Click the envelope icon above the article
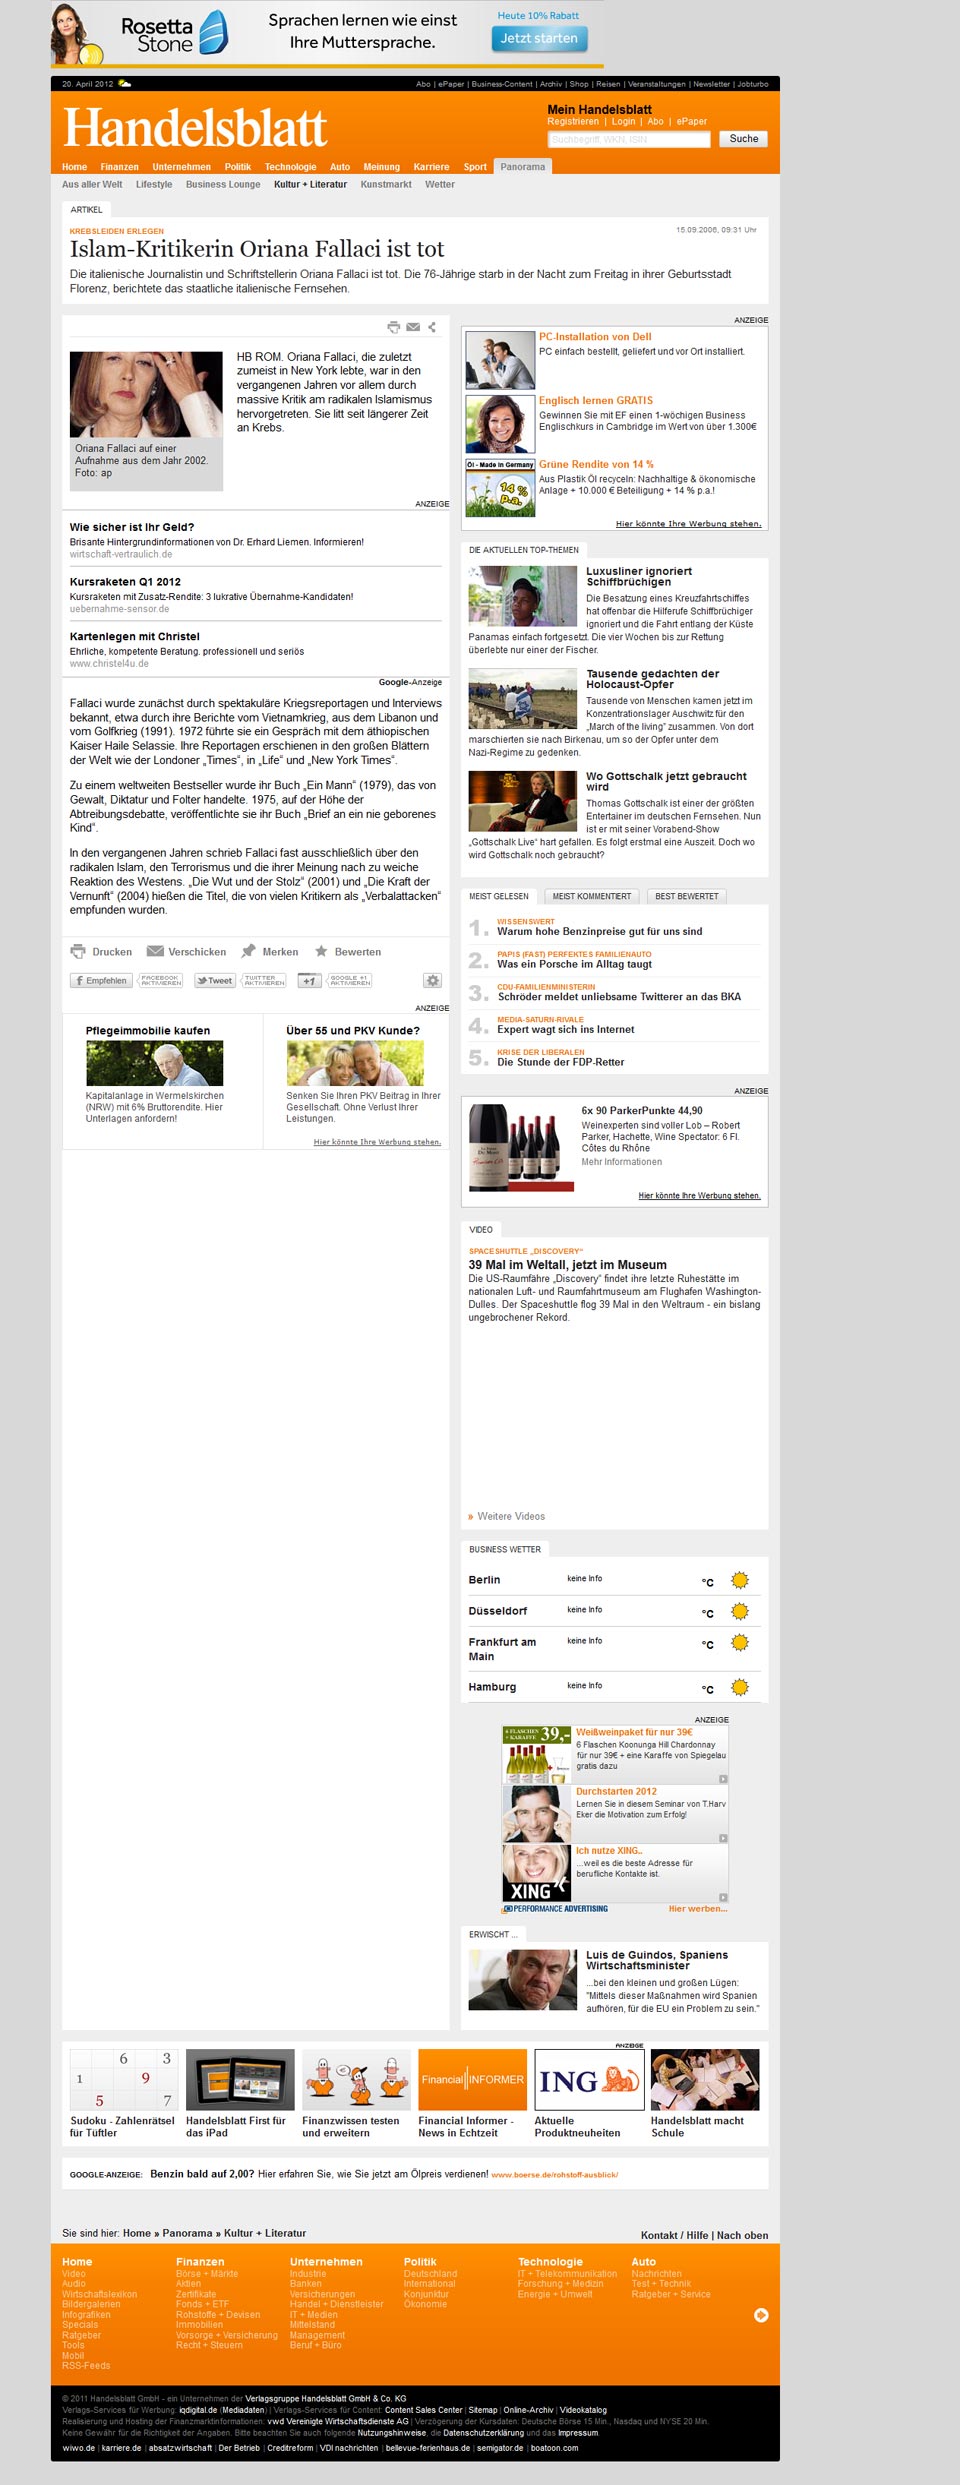Screen dimensions: 960x2485 413,327
